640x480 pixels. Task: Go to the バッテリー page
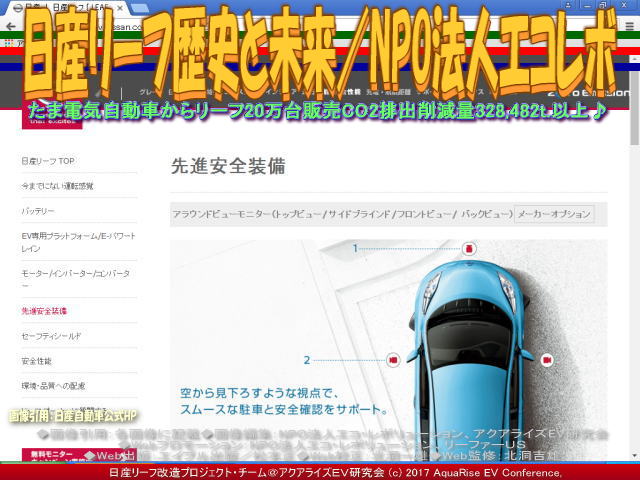click(x=38, y=211)
